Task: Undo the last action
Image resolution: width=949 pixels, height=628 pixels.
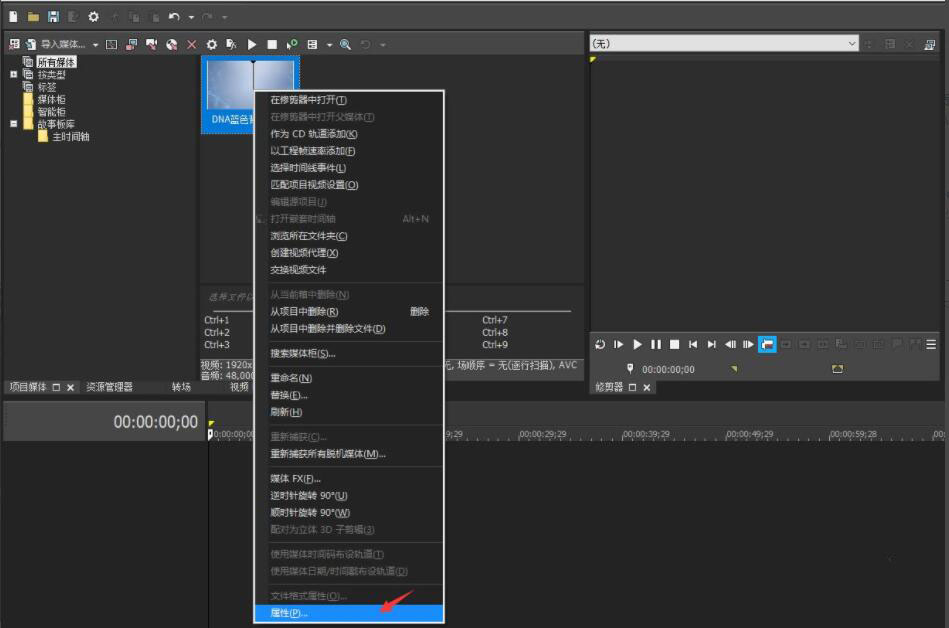Action: point(172,16)
